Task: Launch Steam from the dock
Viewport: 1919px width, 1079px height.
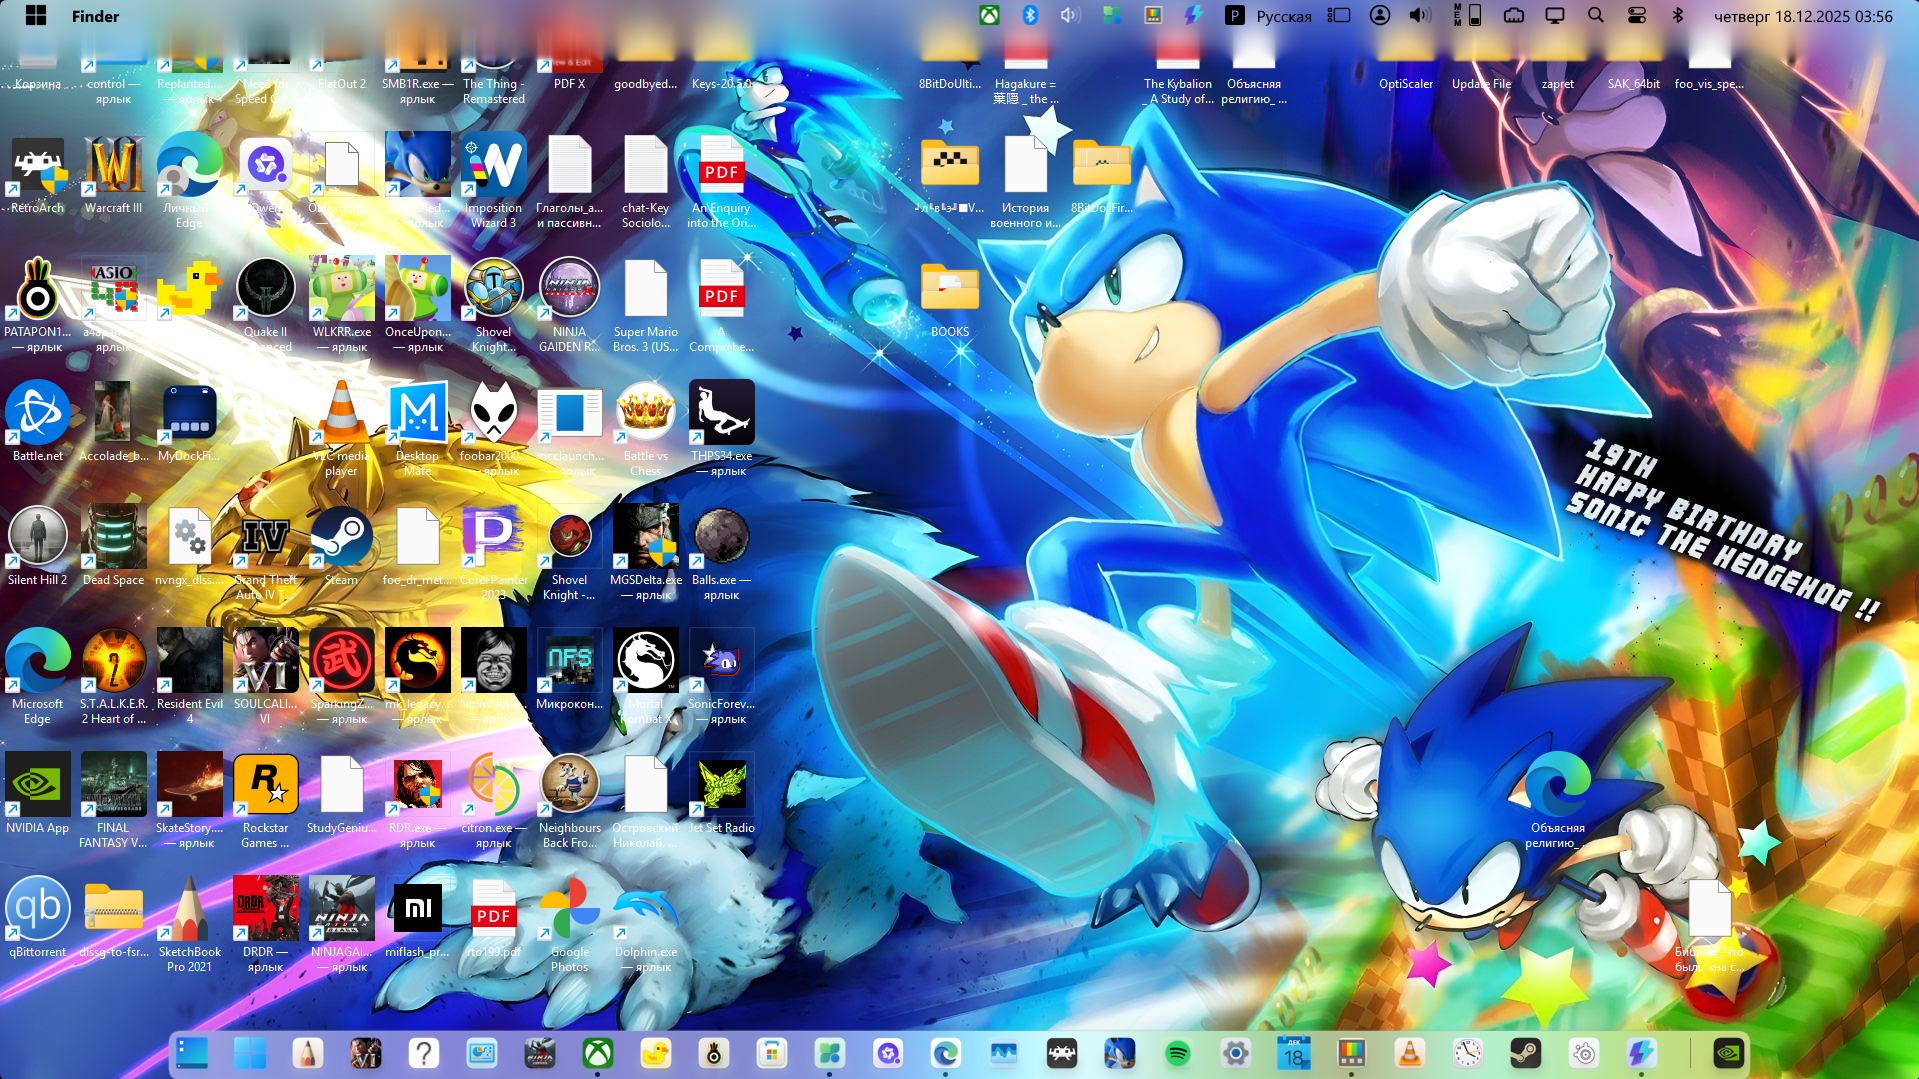Action: point(1526,1053)
